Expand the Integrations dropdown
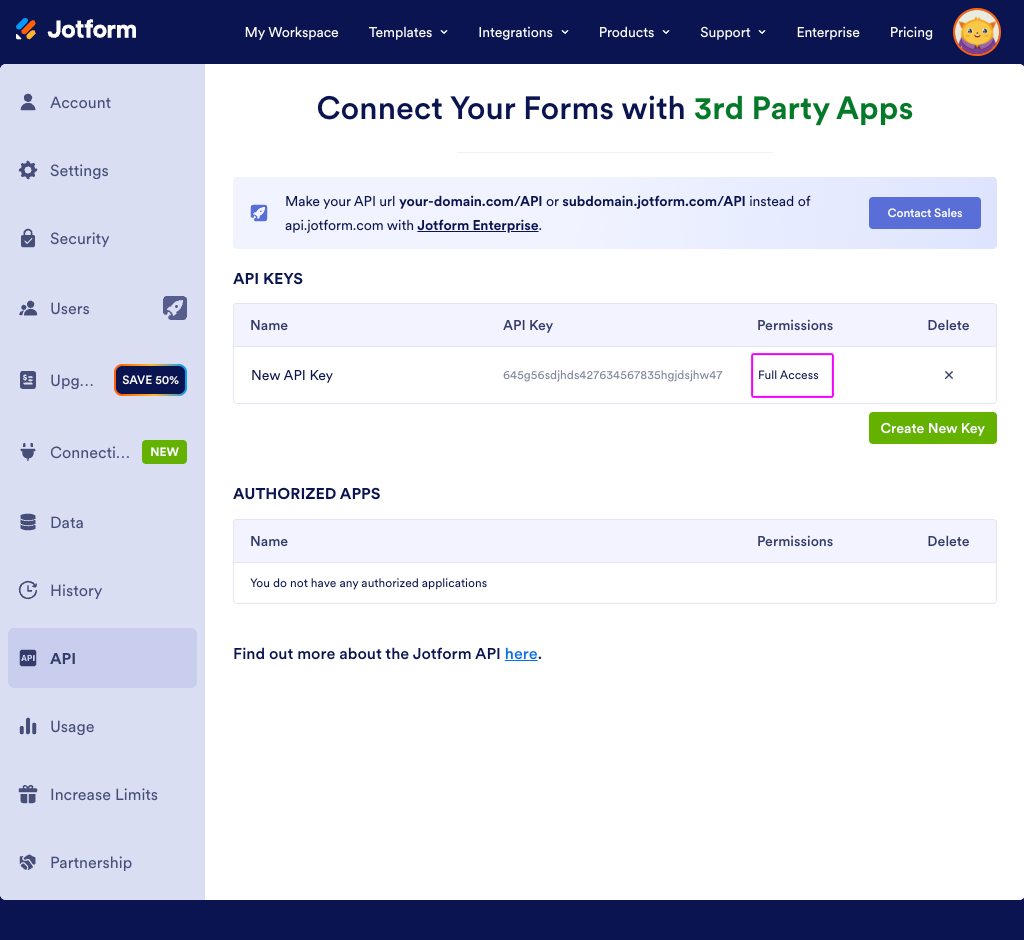 (x=523, y=32)
